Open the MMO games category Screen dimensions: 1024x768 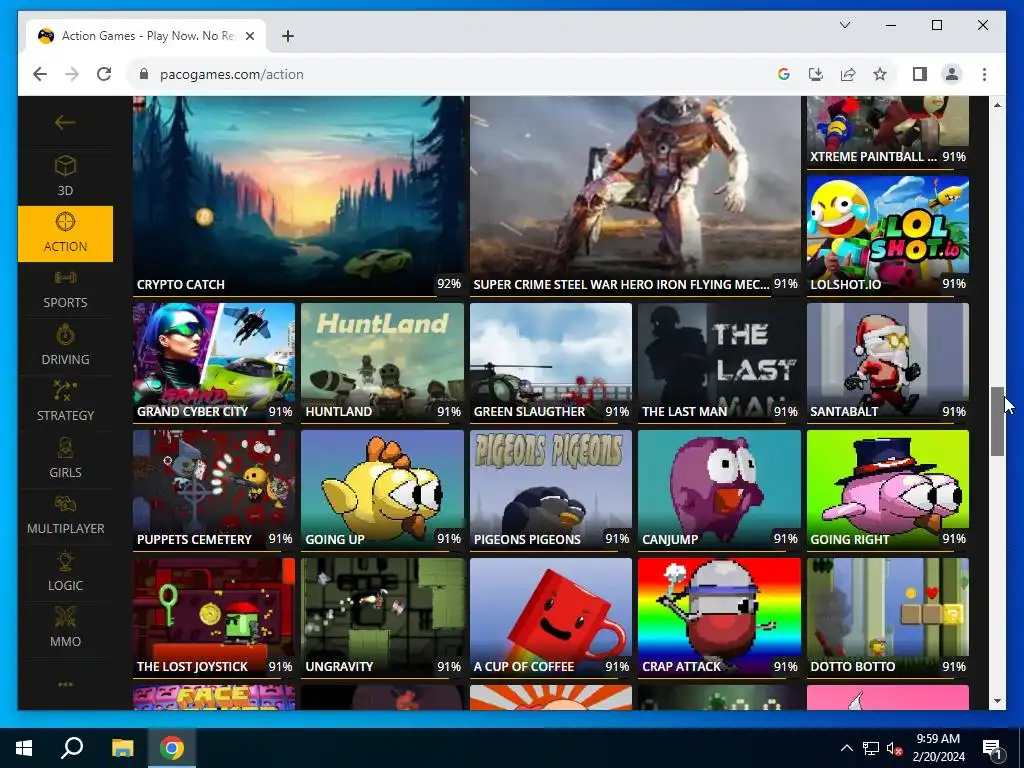pos(65,628)
